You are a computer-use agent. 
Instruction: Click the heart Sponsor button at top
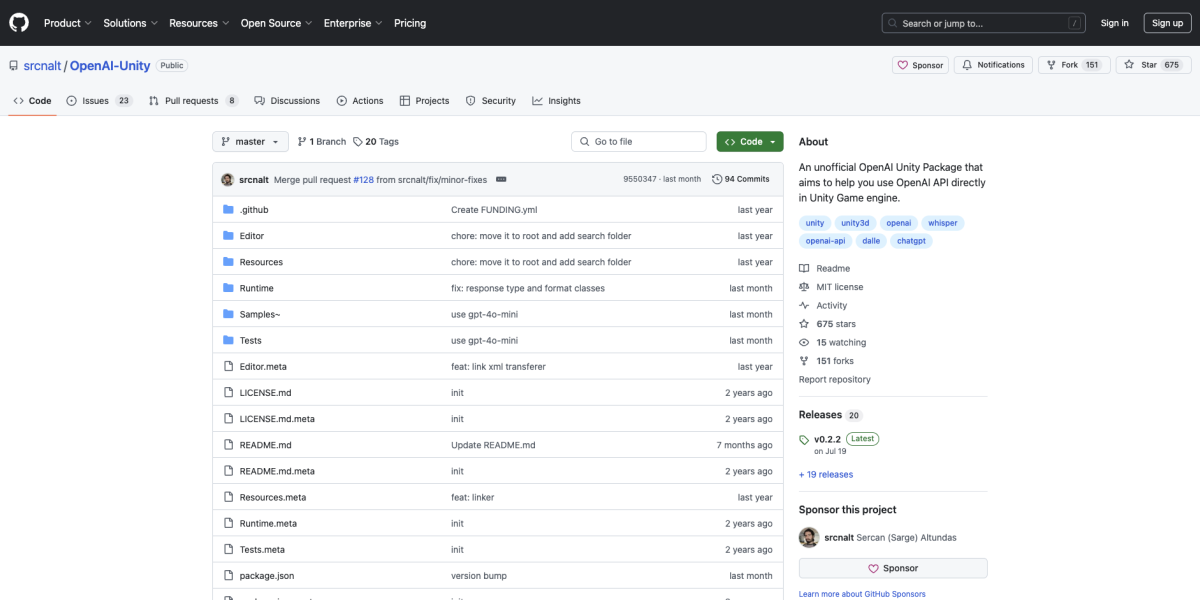click(x=920, y=65)
